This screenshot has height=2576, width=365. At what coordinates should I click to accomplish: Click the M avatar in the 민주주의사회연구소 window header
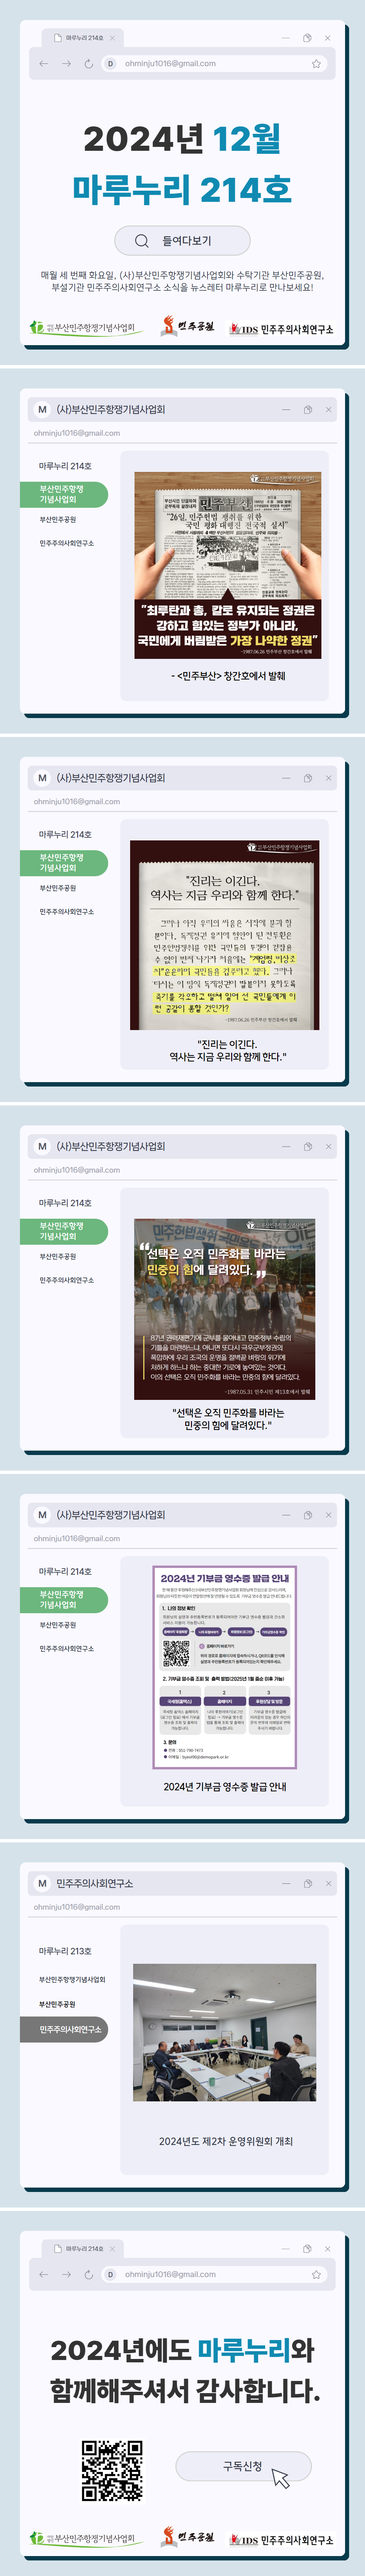click(42, 1883)
